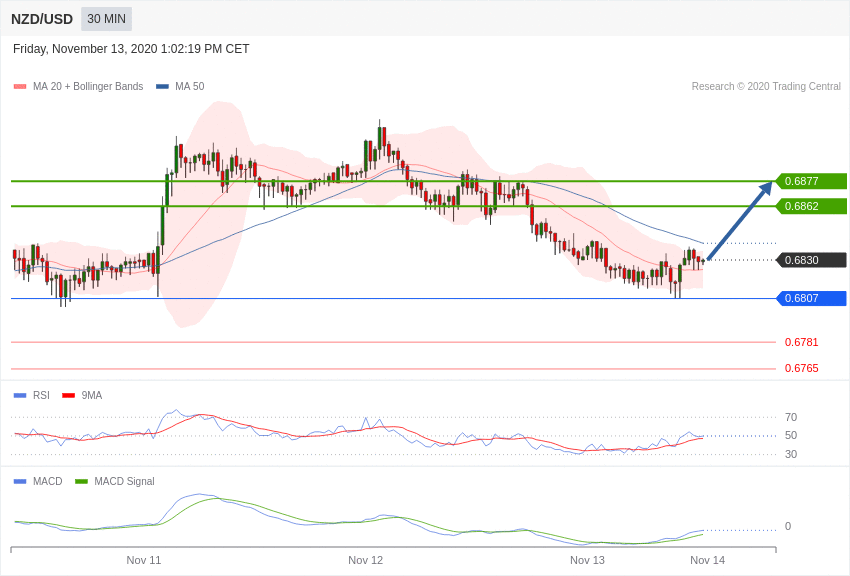The height and width of the screenshot is (576, 850).
Task: Click the RSI blue legend swatch
Action: tap(20, 396)
